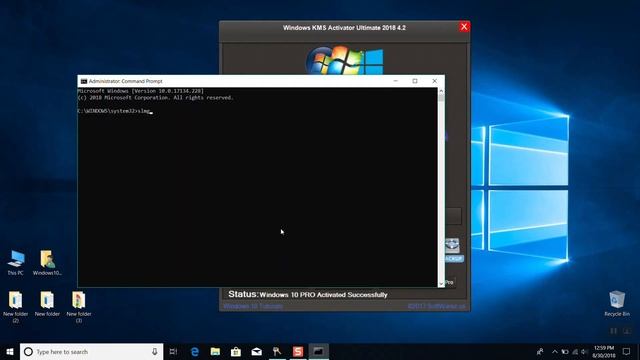Click the Microsoft Windows version line

tap(140, 91)
